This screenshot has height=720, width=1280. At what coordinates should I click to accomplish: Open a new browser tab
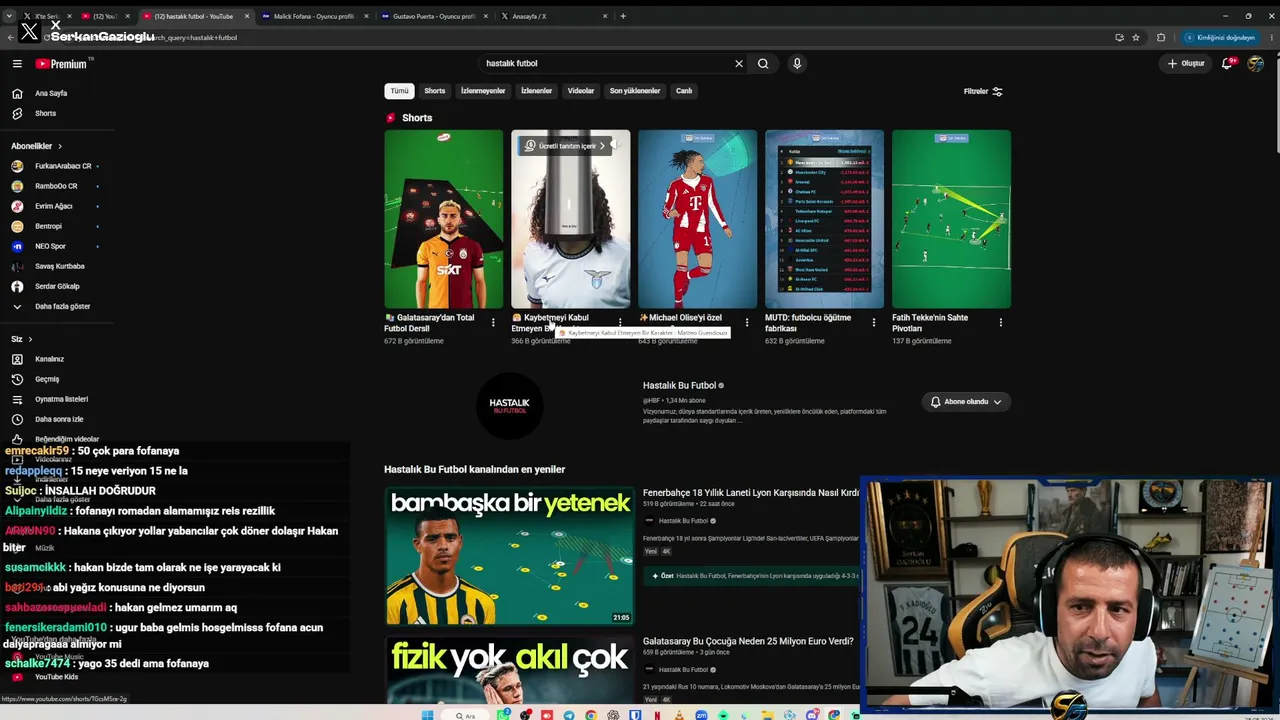click(x=623, y=16)
